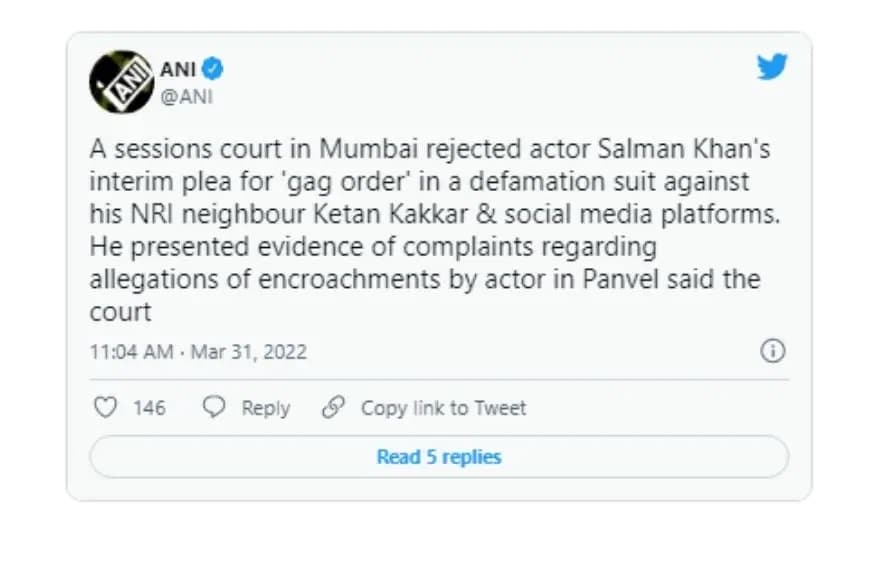The height and width of the screenshot is (583, 875).
Task: Like the tweet using the heart icon
Action: point(105,407)
